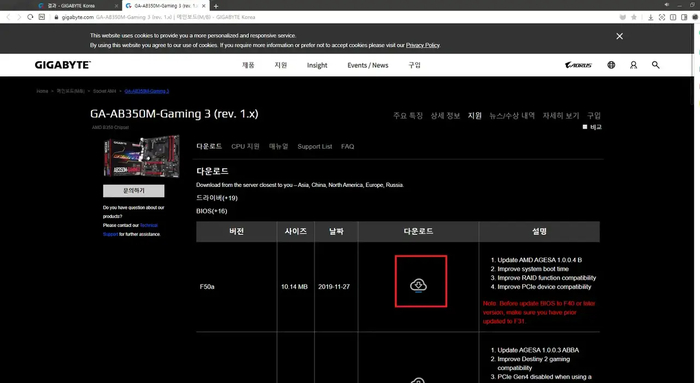Click the 사이즈 column header
The image size is (700, 383).
pyautogui.click(x=296, y=231)
